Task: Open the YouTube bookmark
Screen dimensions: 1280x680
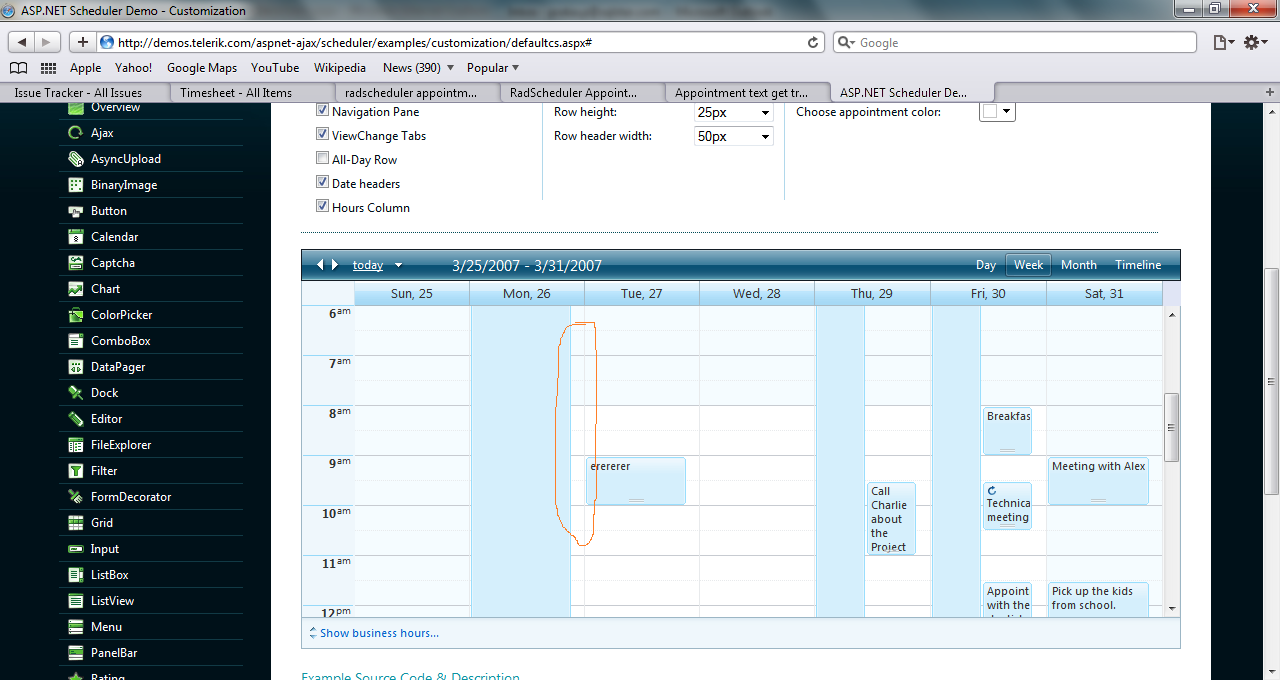Action: (275, 68)
